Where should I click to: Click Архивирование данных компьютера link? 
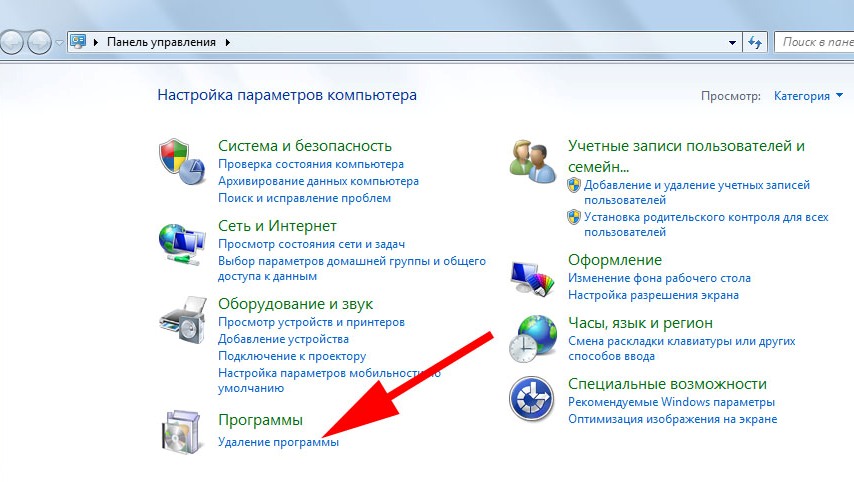(x=318, y=181)
